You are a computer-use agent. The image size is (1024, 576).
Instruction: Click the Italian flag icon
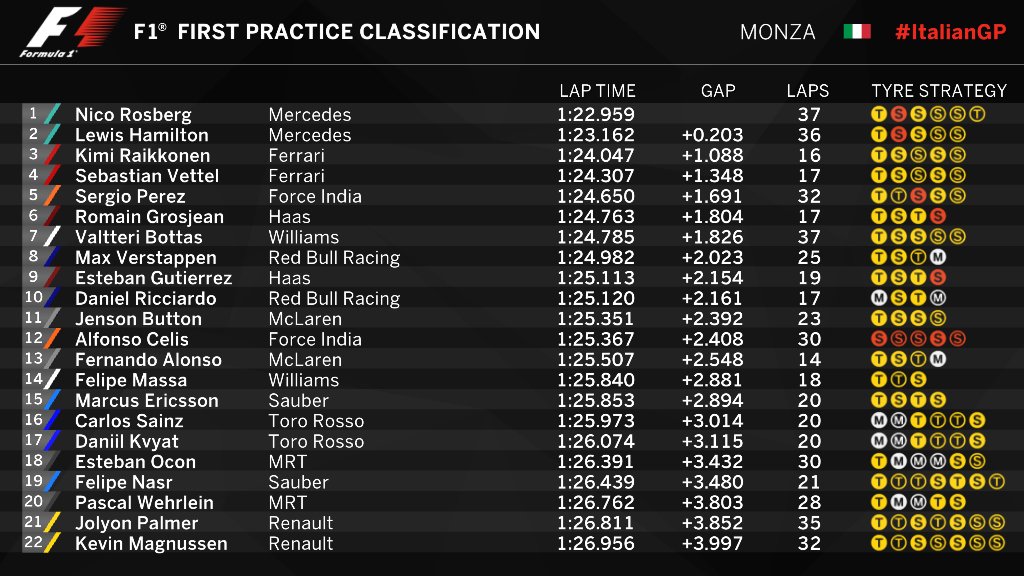[856, 32]
